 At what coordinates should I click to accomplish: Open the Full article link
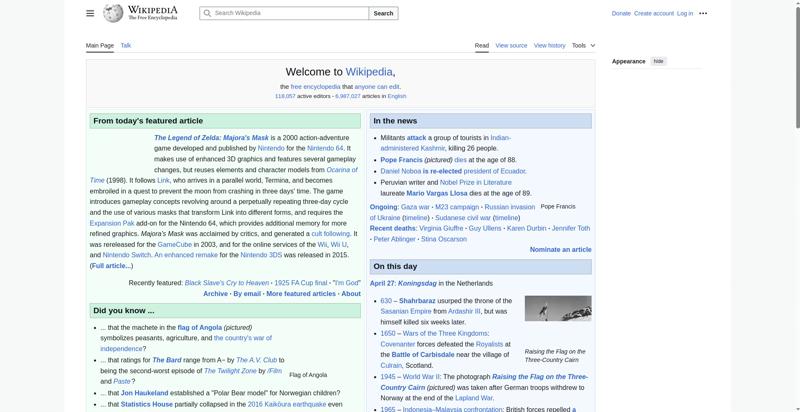coord(112,266)
